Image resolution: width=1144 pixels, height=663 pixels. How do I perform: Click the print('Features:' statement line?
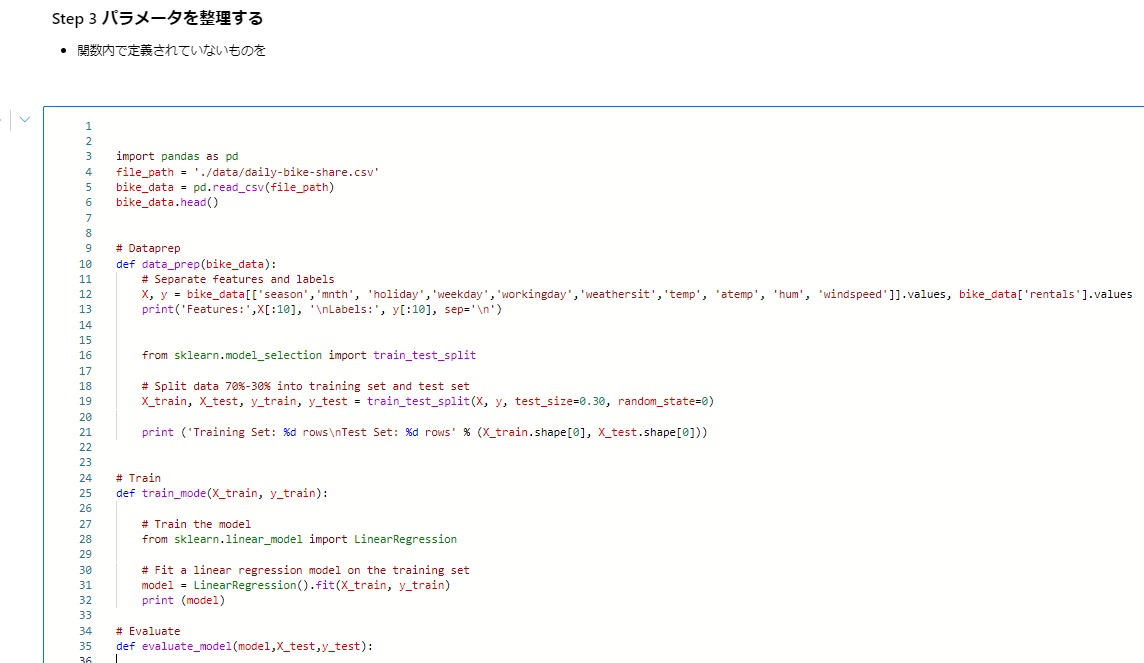[x=322, y=309]
